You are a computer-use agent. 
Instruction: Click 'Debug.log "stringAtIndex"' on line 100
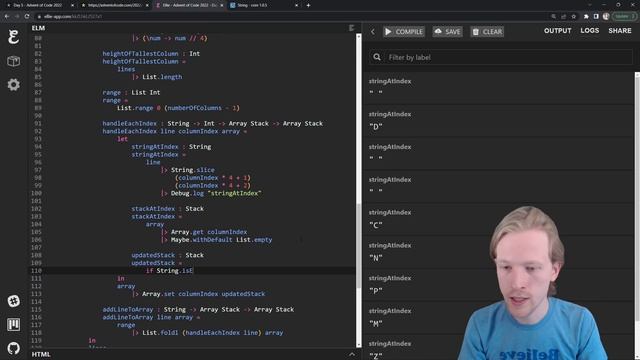(216, 193)
